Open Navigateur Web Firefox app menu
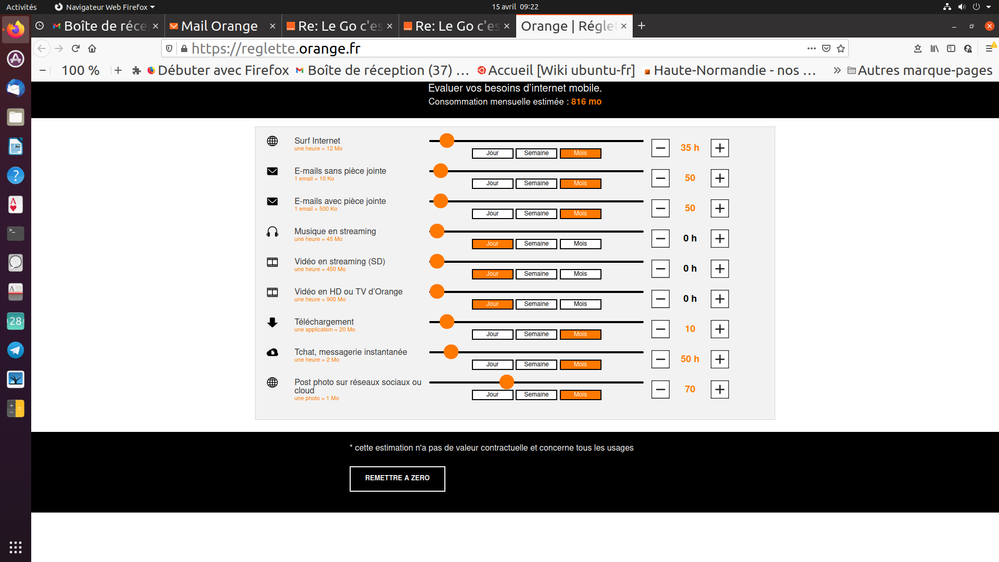 click(x=104, y=7)
